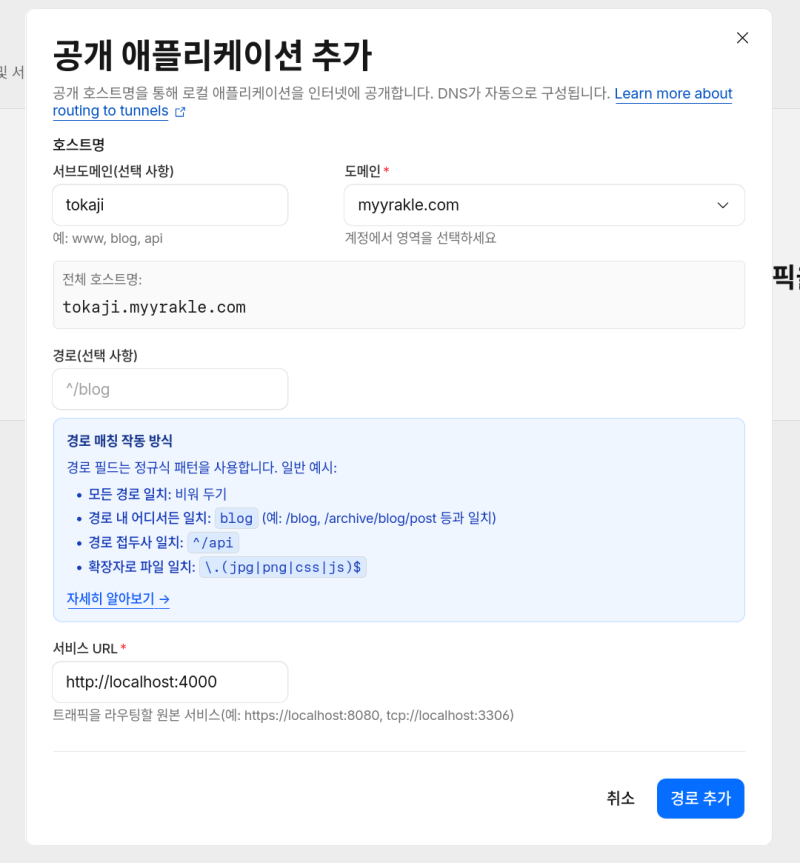The height and width of the screenshot is (863, 800).
Task: Click the external link icon after "routing to tunnels"
Action: tap(180, 112)
